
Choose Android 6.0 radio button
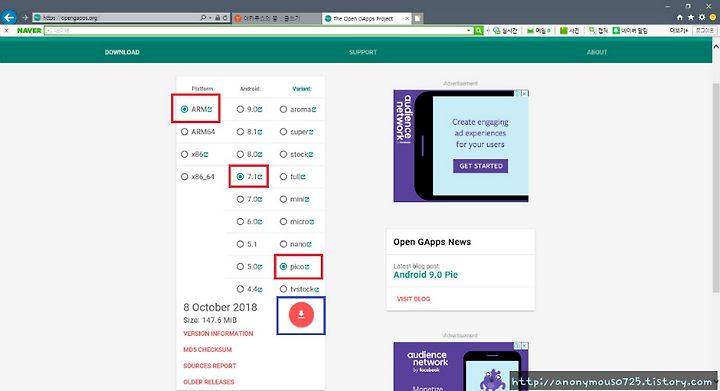[x=240, y=222]
